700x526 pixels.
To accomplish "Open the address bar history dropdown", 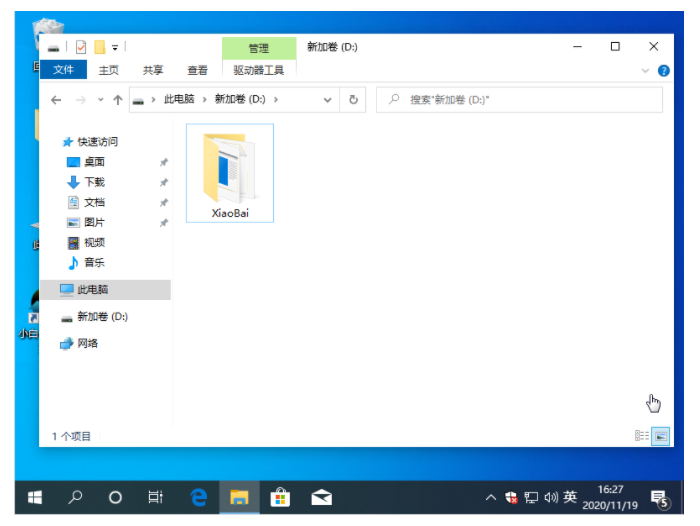I will coord(330,100).
